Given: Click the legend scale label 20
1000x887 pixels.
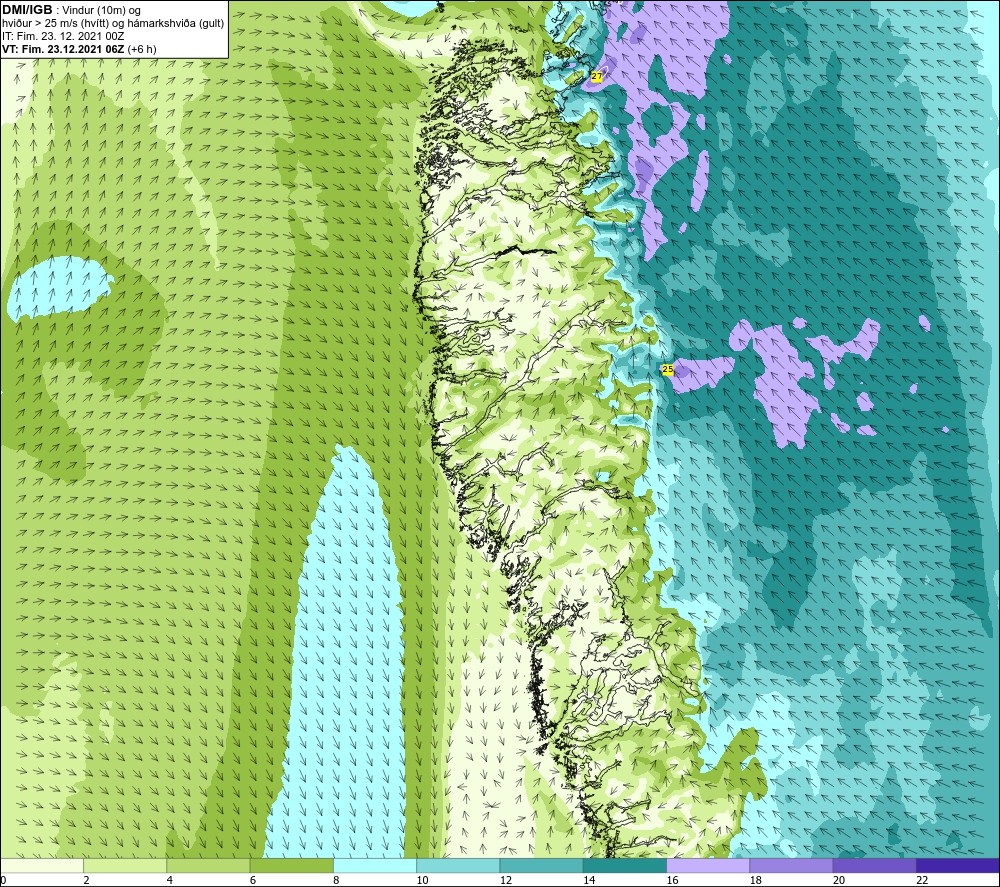Looking at the screenshot, I should [839, 880].
